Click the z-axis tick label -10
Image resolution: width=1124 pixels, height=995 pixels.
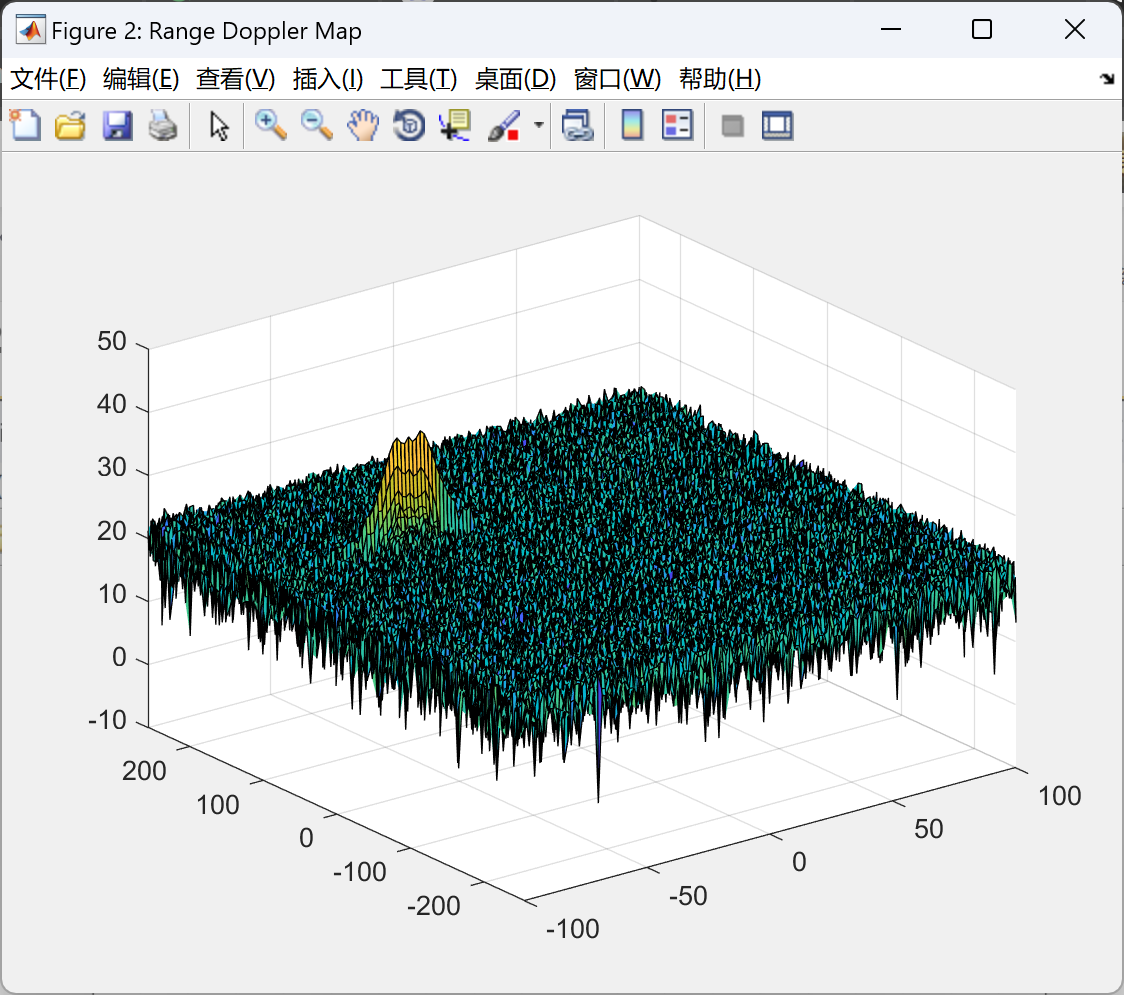pyautogui.click(x=108, y=720)
